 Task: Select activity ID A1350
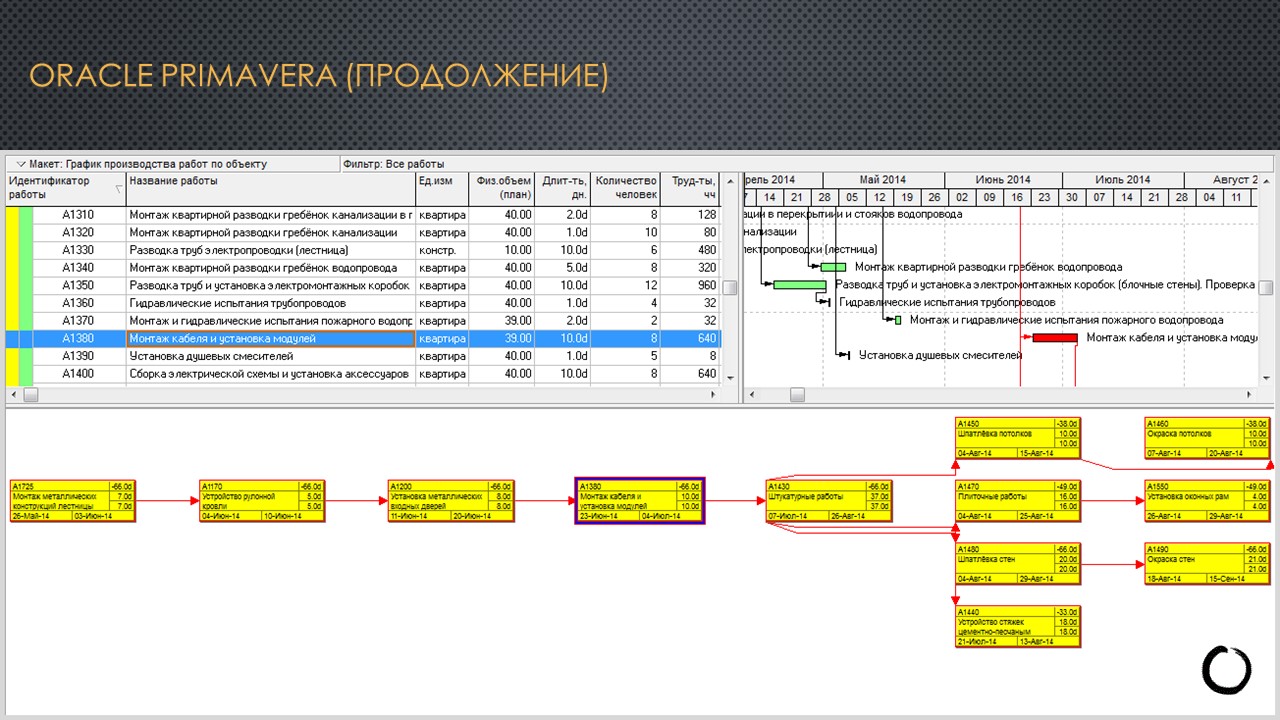pos(78,286)
